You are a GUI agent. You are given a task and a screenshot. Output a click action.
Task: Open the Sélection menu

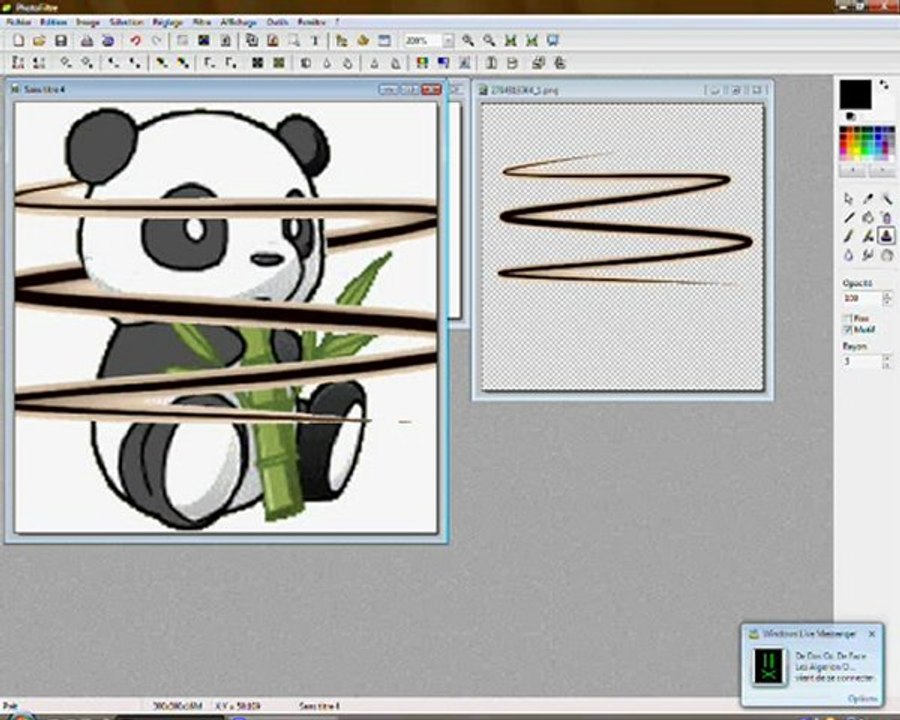(126, 22)
